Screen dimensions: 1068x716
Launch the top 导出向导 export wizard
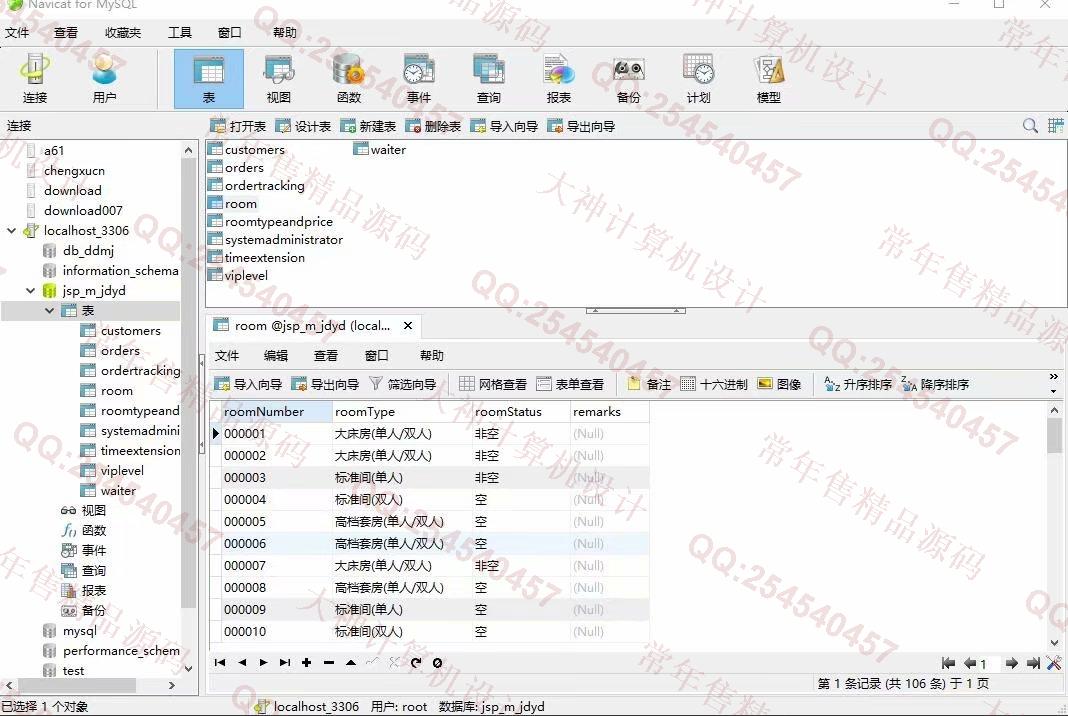pyautogui.click(x=581, y=126)
